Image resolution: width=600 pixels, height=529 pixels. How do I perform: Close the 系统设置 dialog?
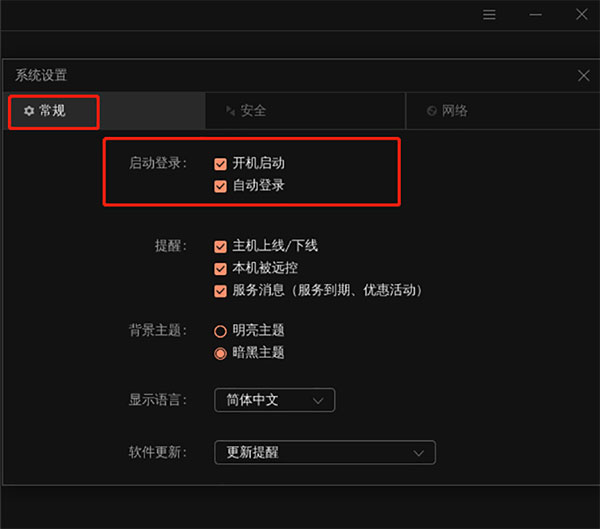point(584,75)
